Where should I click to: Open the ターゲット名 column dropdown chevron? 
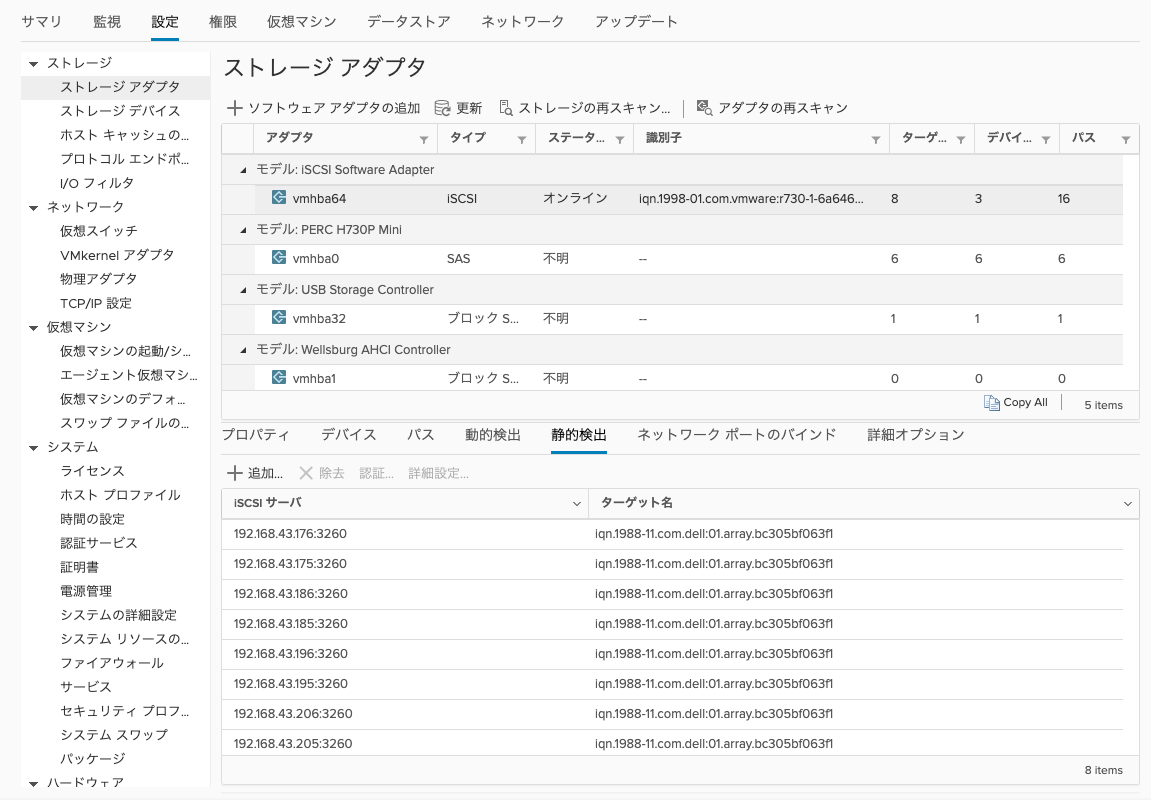coord(1128,503)
